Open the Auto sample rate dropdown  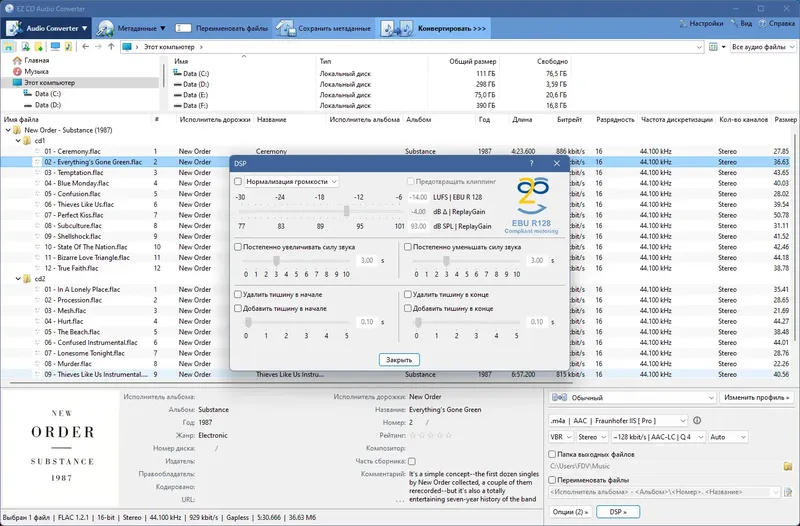click(728, 437)
